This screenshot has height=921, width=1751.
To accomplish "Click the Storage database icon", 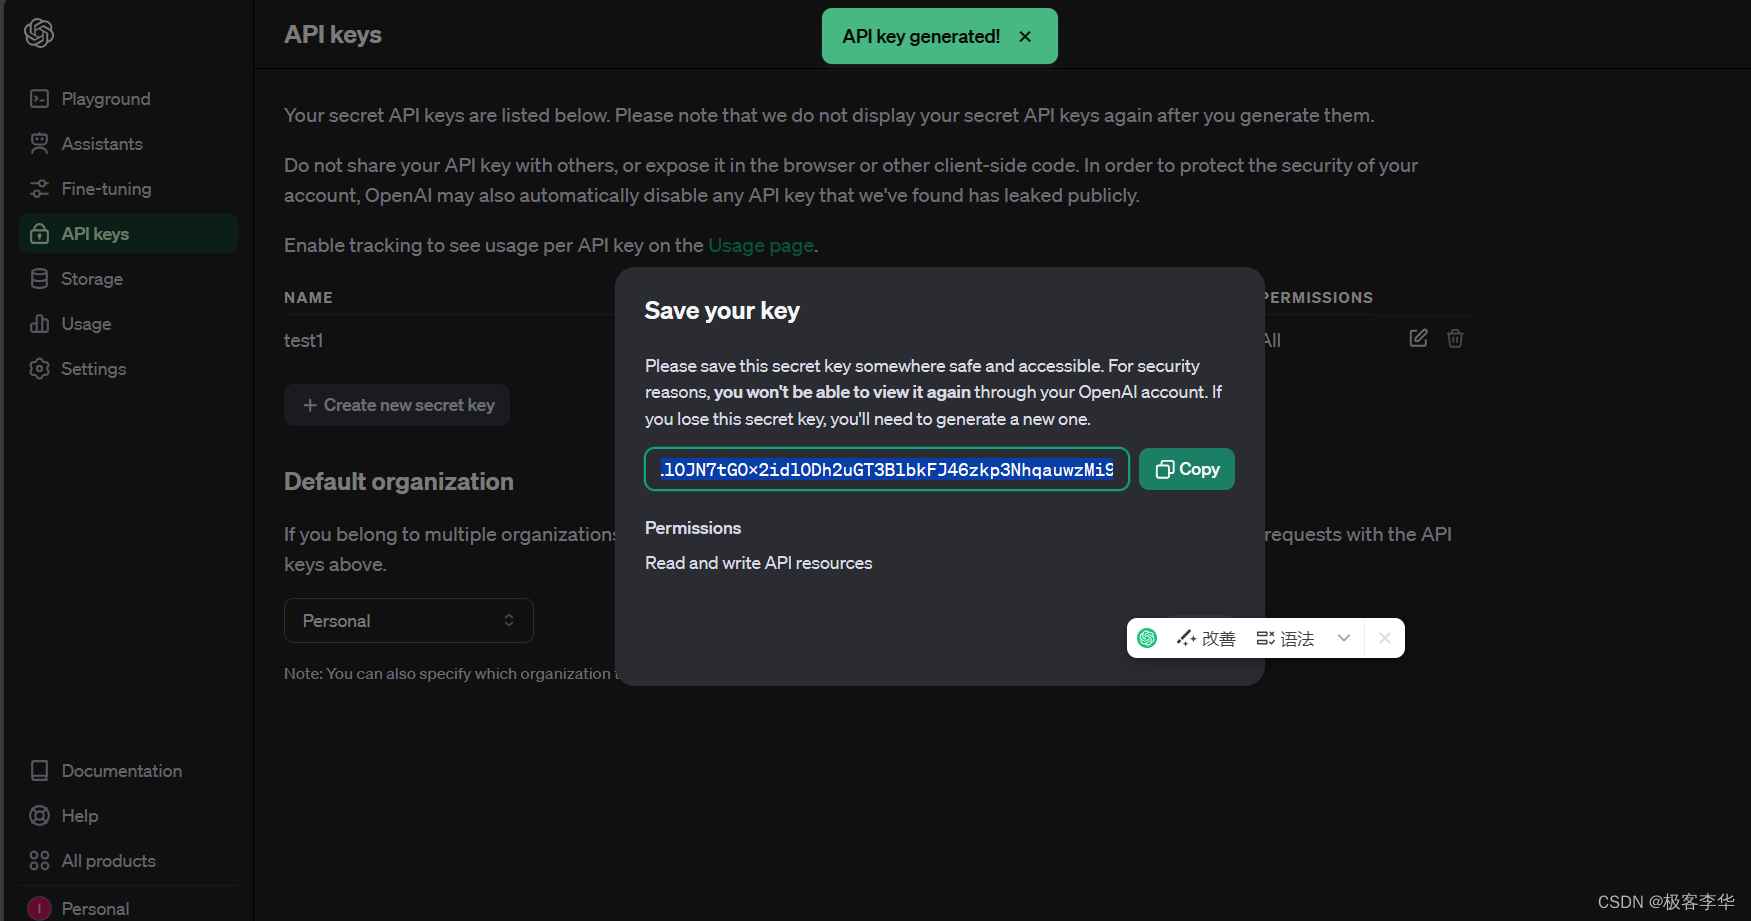I will pyautogui.click(x=40, y=279).
